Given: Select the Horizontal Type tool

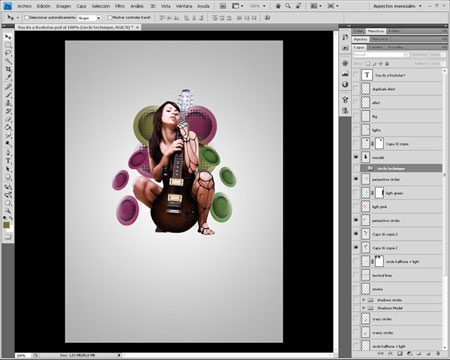Looking at the screenshot, I should click(x=8, y=161).
